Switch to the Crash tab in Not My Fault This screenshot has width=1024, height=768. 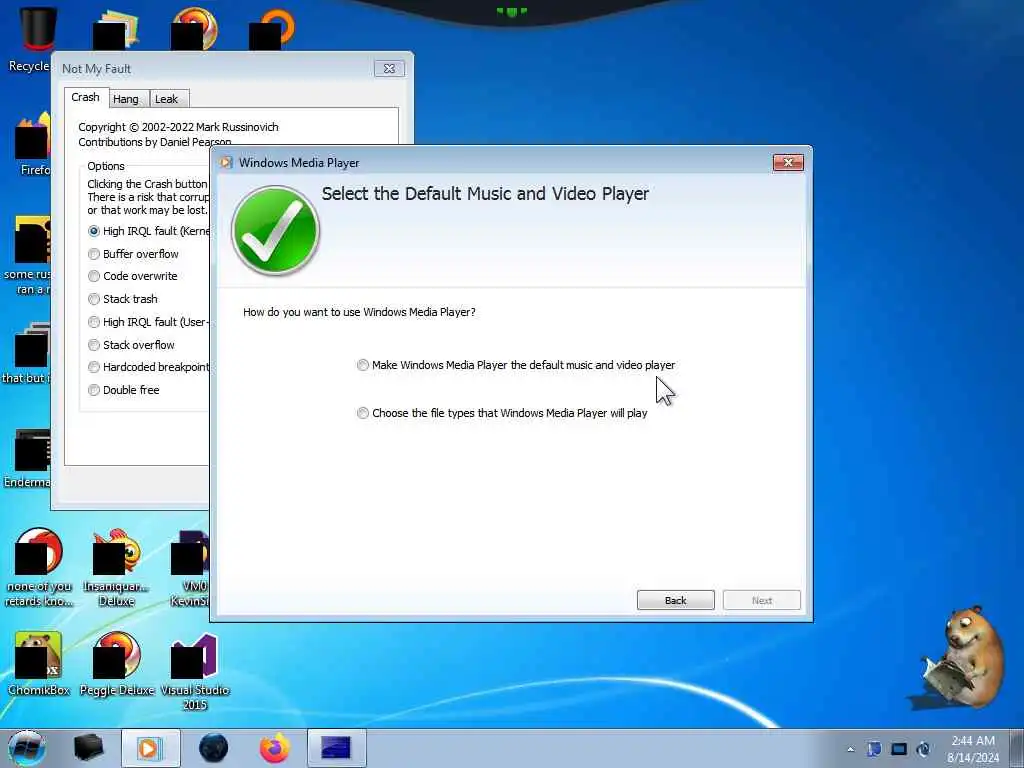click(x=86, y=97)
